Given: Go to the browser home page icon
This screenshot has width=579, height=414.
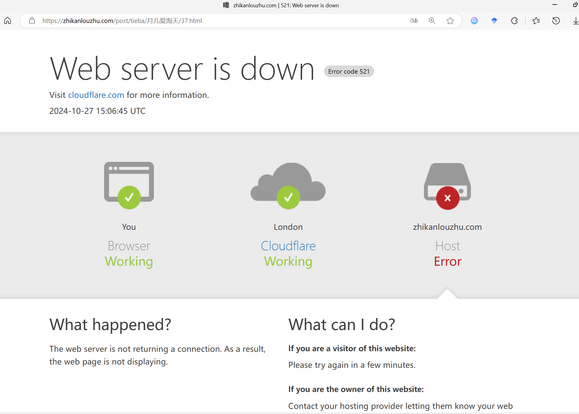Looking at the screenshot, I should pos(8,21).
